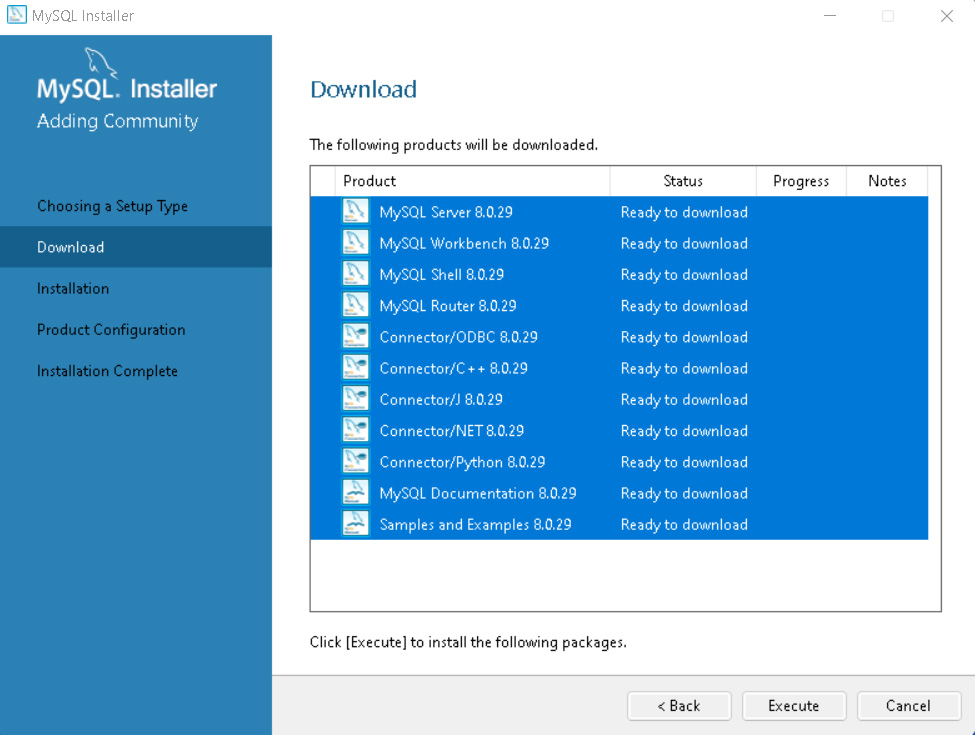
Task: Click Ready to download status for Connector/C++
Action: (684, 368)
